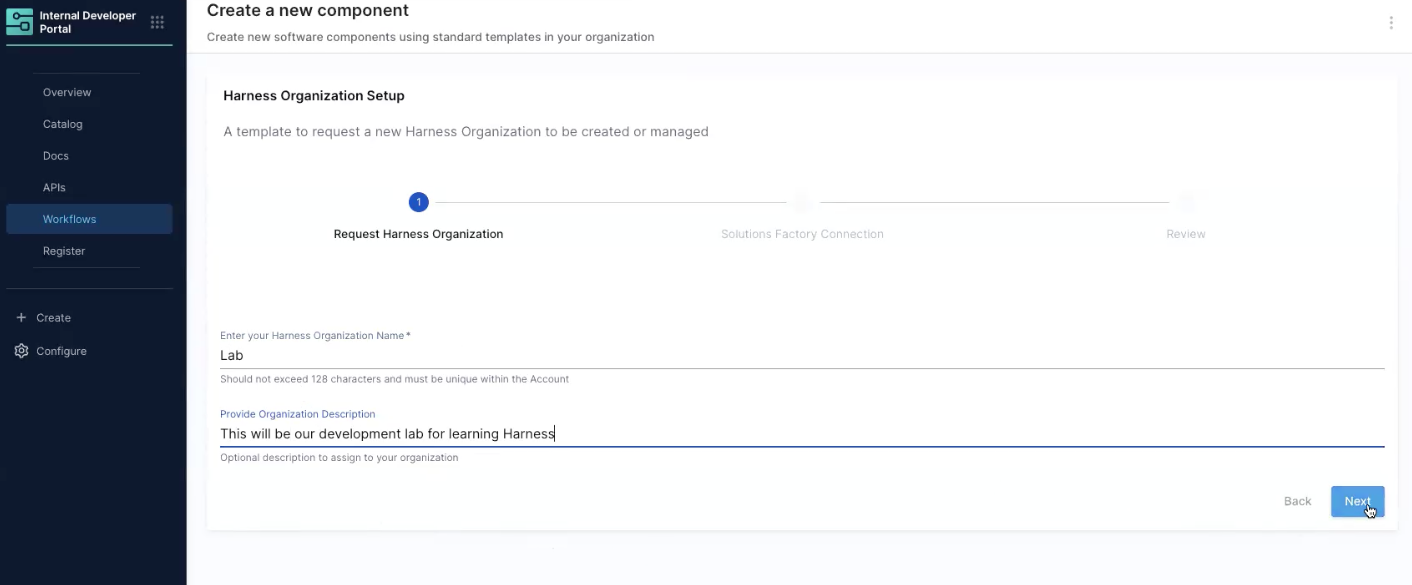Image resolution: width=1412 pixels, height=585 pixels.
Task: Click the Internal Developer Portal title
Action: pyautogui.click(x=88, y=22)
